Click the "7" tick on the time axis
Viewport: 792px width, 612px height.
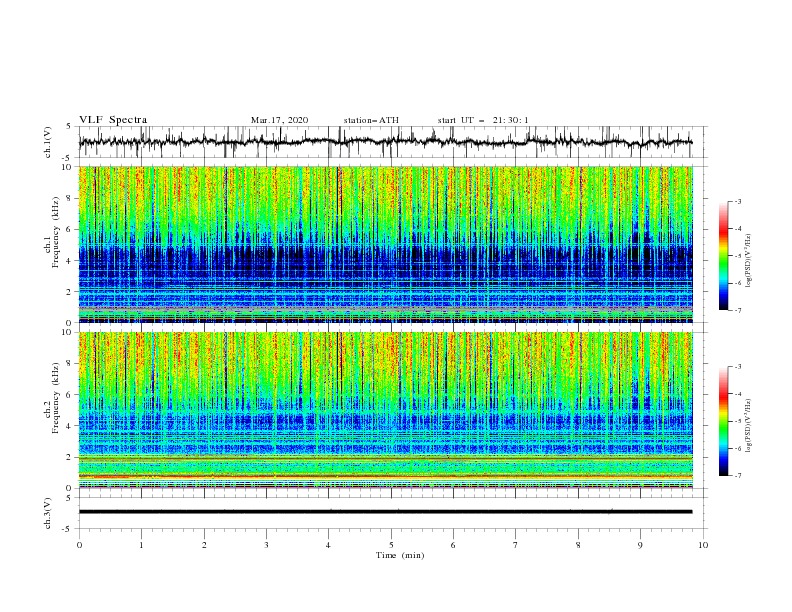point(516,545)
